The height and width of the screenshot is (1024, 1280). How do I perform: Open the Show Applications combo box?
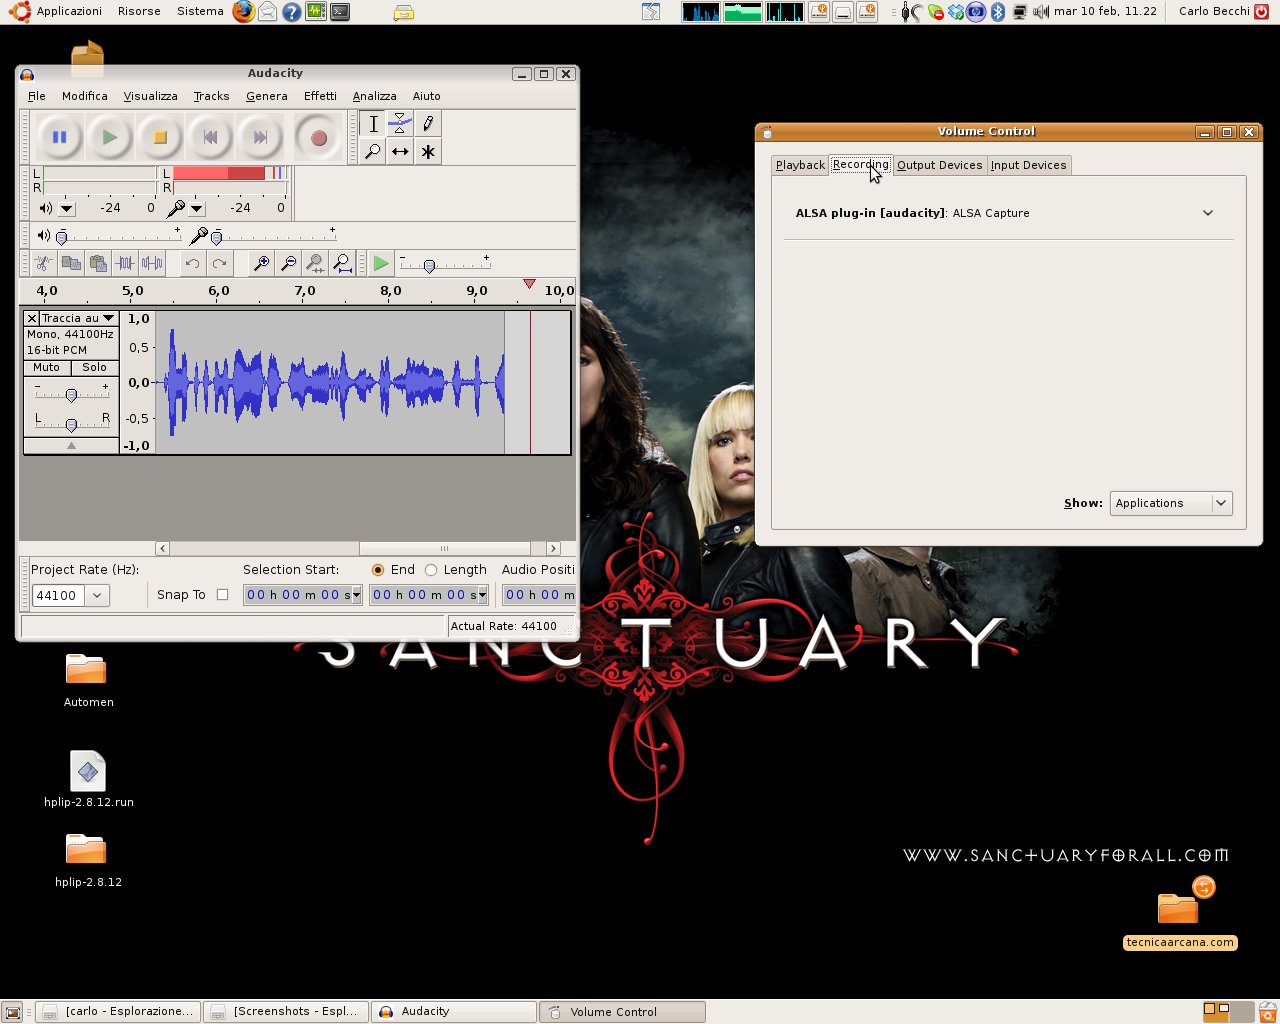click(1171, 503)
